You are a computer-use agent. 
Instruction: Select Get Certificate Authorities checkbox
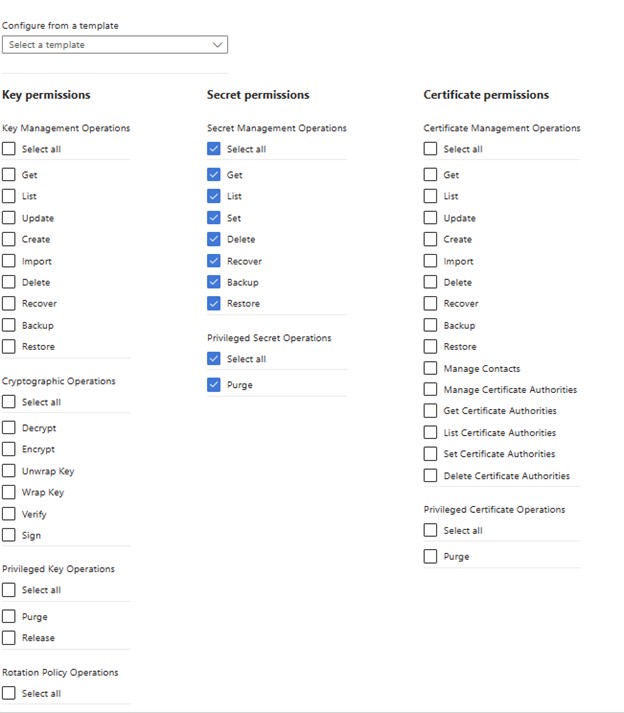click(x=431, y=411)
